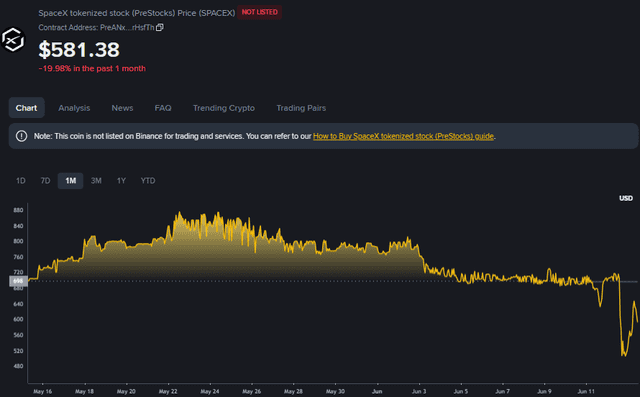Select the 1D chart range
This screenshot has width=640, height=397.
(x=20, y=180)
